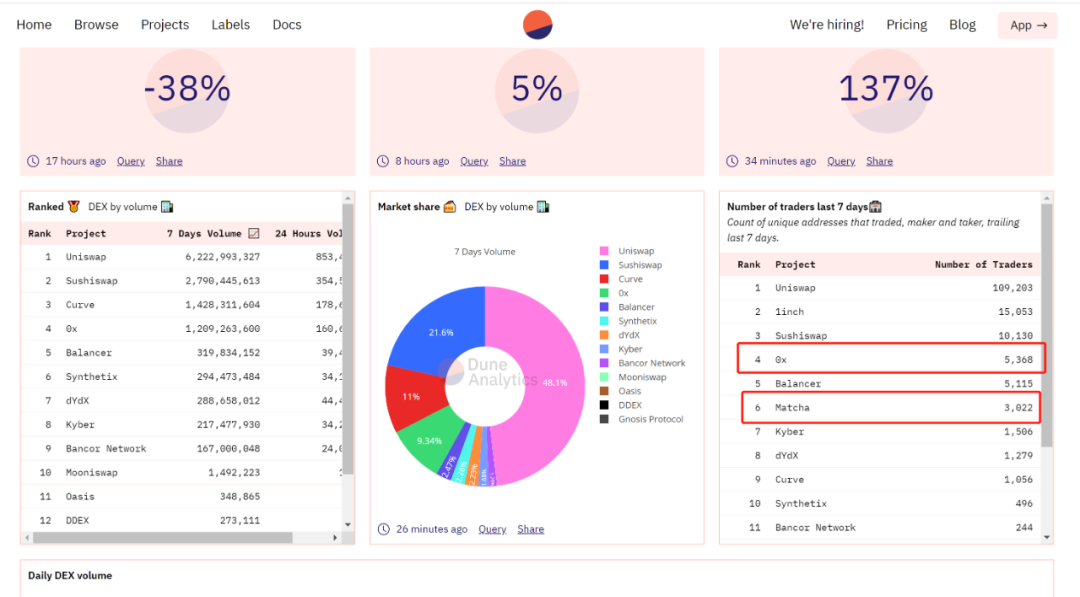The width and height of the screenshot is (1080, 597).
Task: Toggle Curve legend entry in pie chart
Action: (621, 279)
